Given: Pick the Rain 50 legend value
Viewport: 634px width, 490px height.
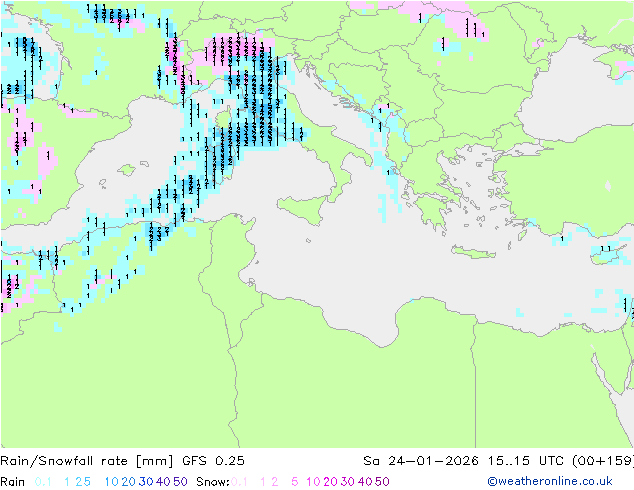Looking at the screenshot, I should pyautogui.click(x=180, y=482).
